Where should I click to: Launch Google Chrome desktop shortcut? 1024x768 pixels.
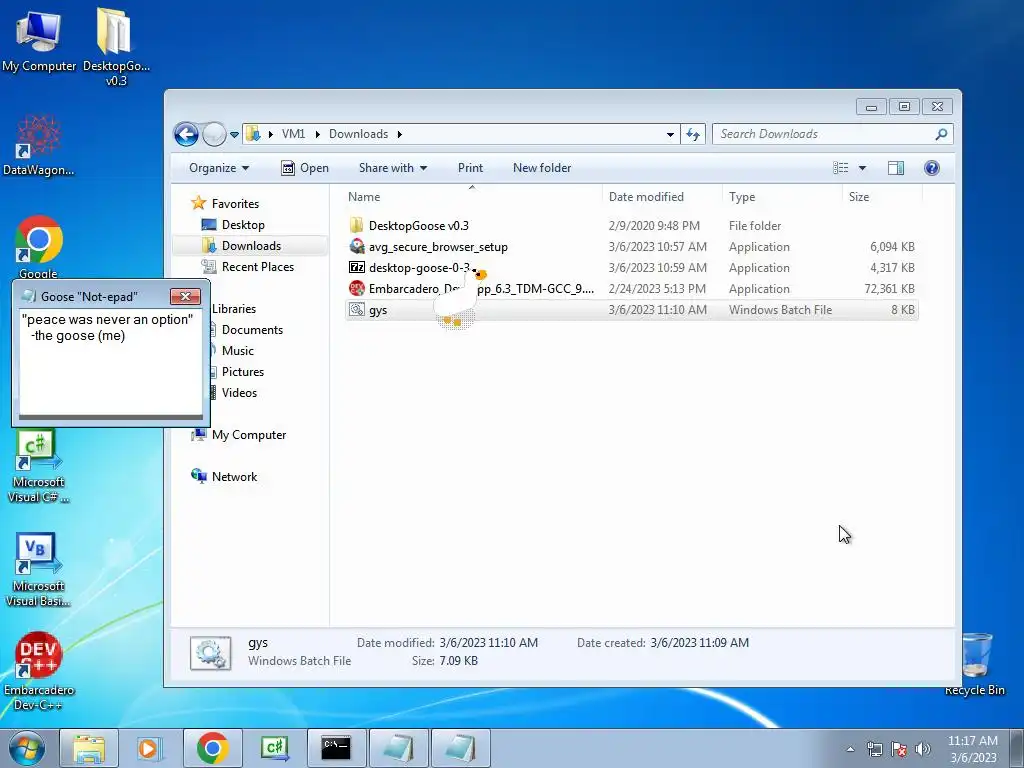(x=39, y=247)
